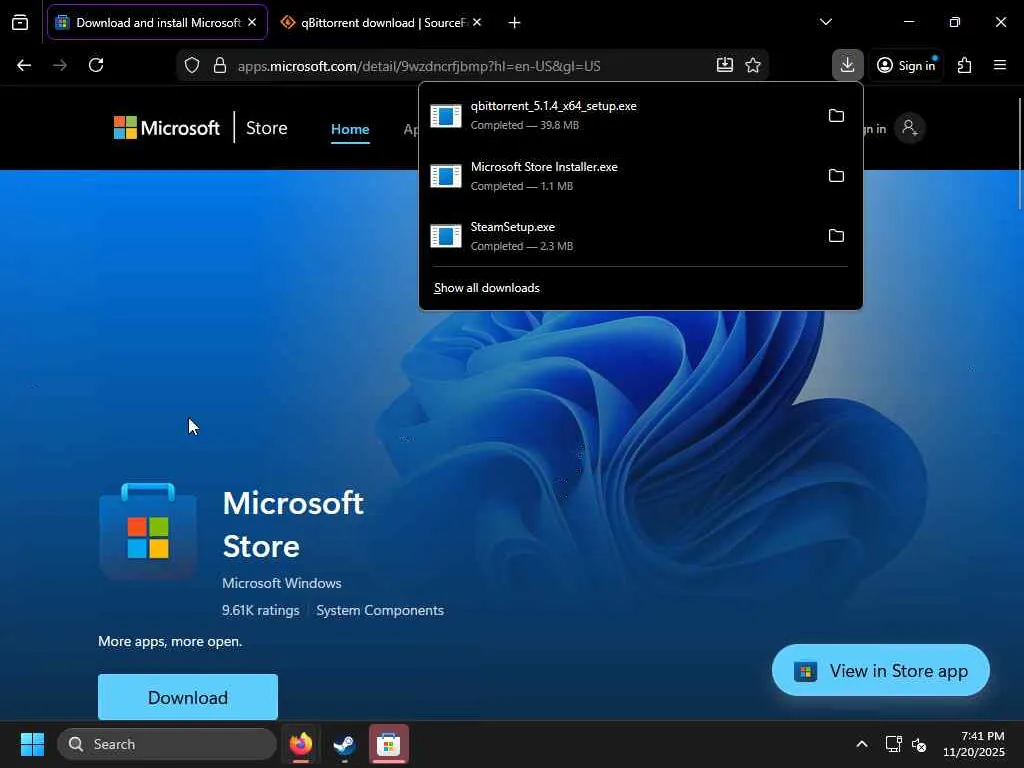Click the address bar URL
The image size is (1024, 768).
pyautogui.click(x=419, y=66)
